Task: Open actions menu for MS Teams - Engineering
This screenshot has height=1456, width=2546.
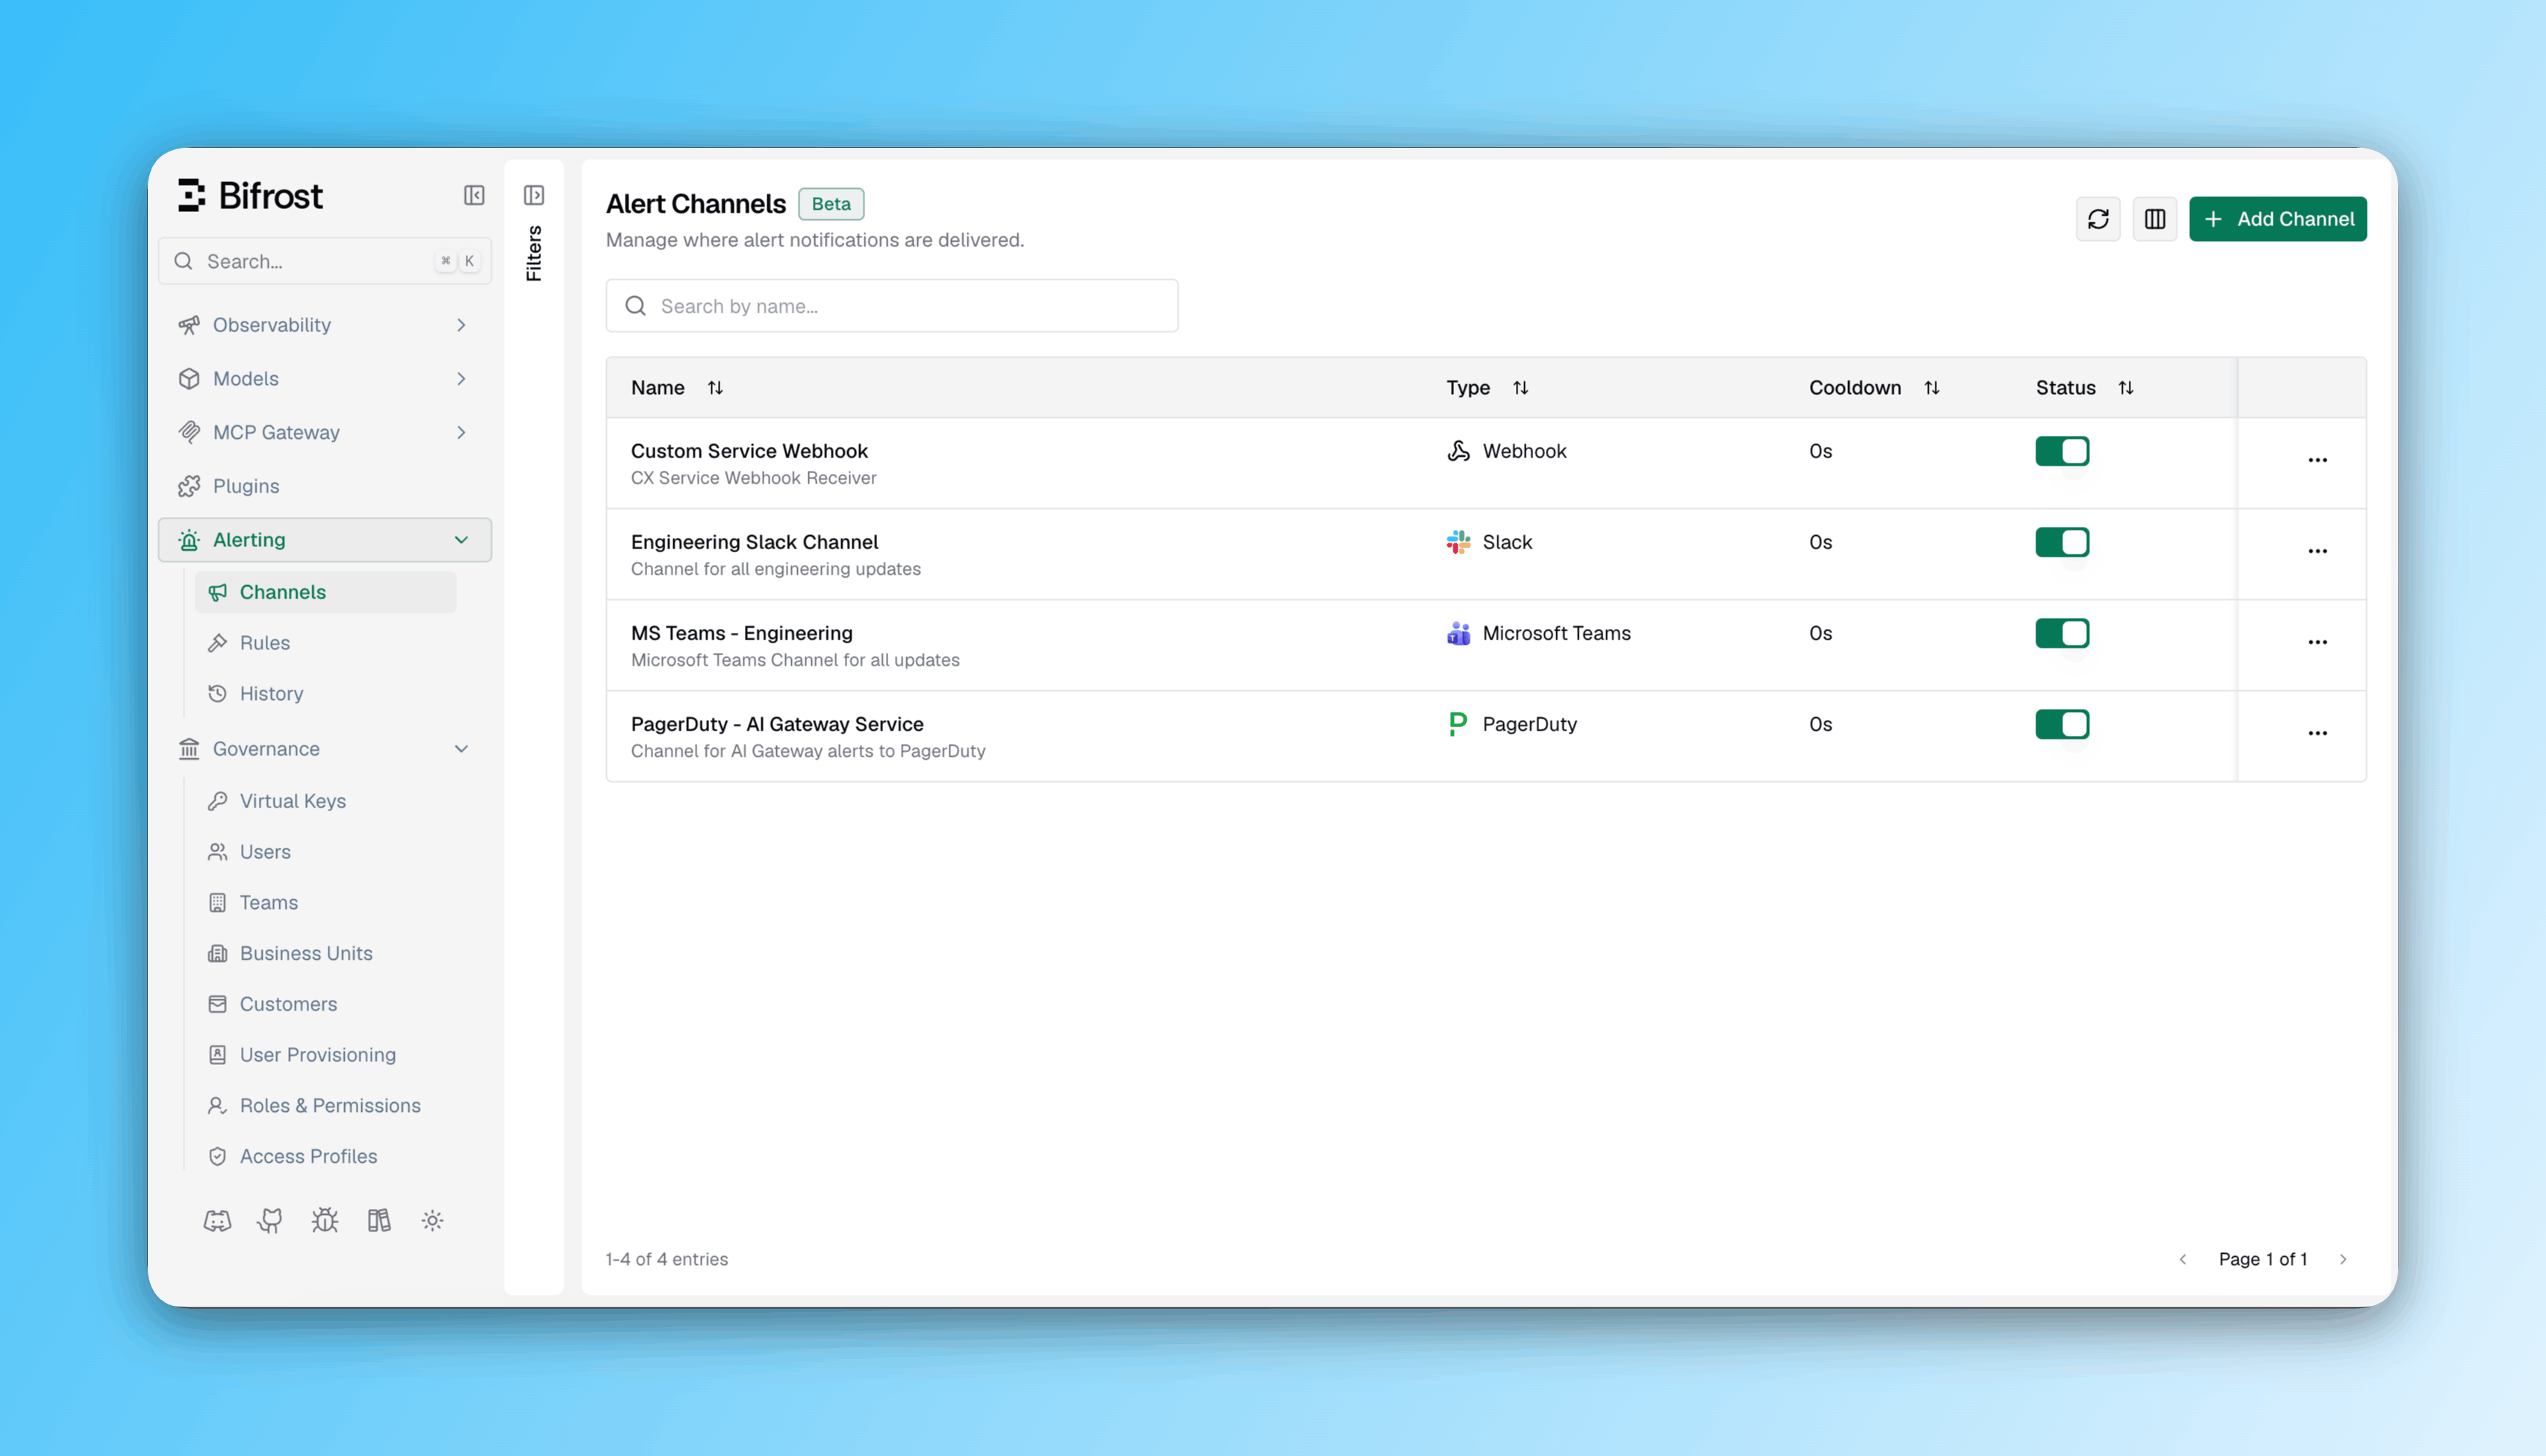Action: pos(2317,642)
